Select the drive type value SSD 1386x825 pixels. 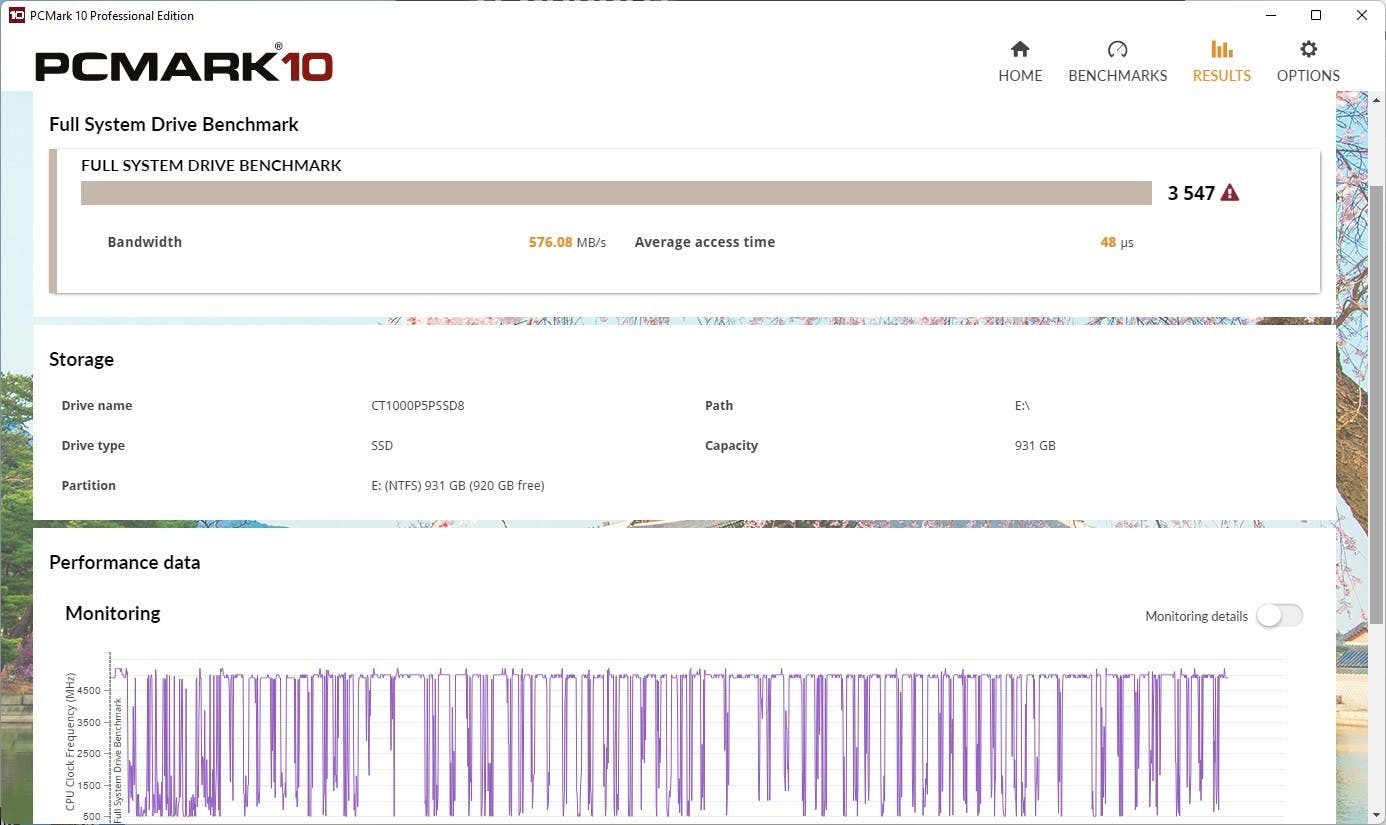pyautogui.click(x=382, y=445)
